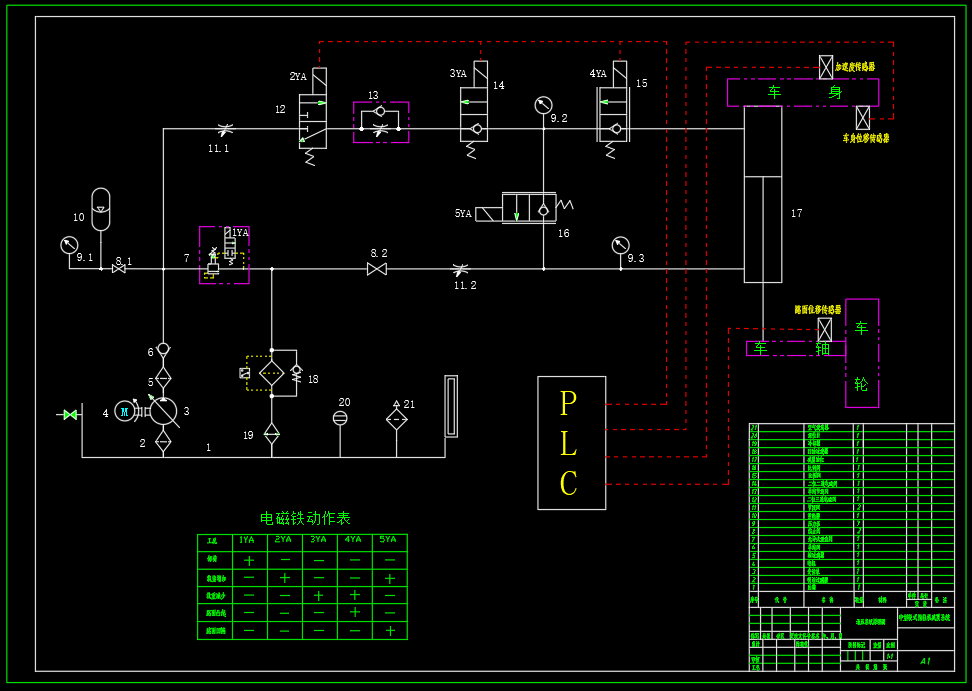This screenshot has width=972, height=691.
Task: Click throttle valve 11.1 symbol
Action: [226, 130]
